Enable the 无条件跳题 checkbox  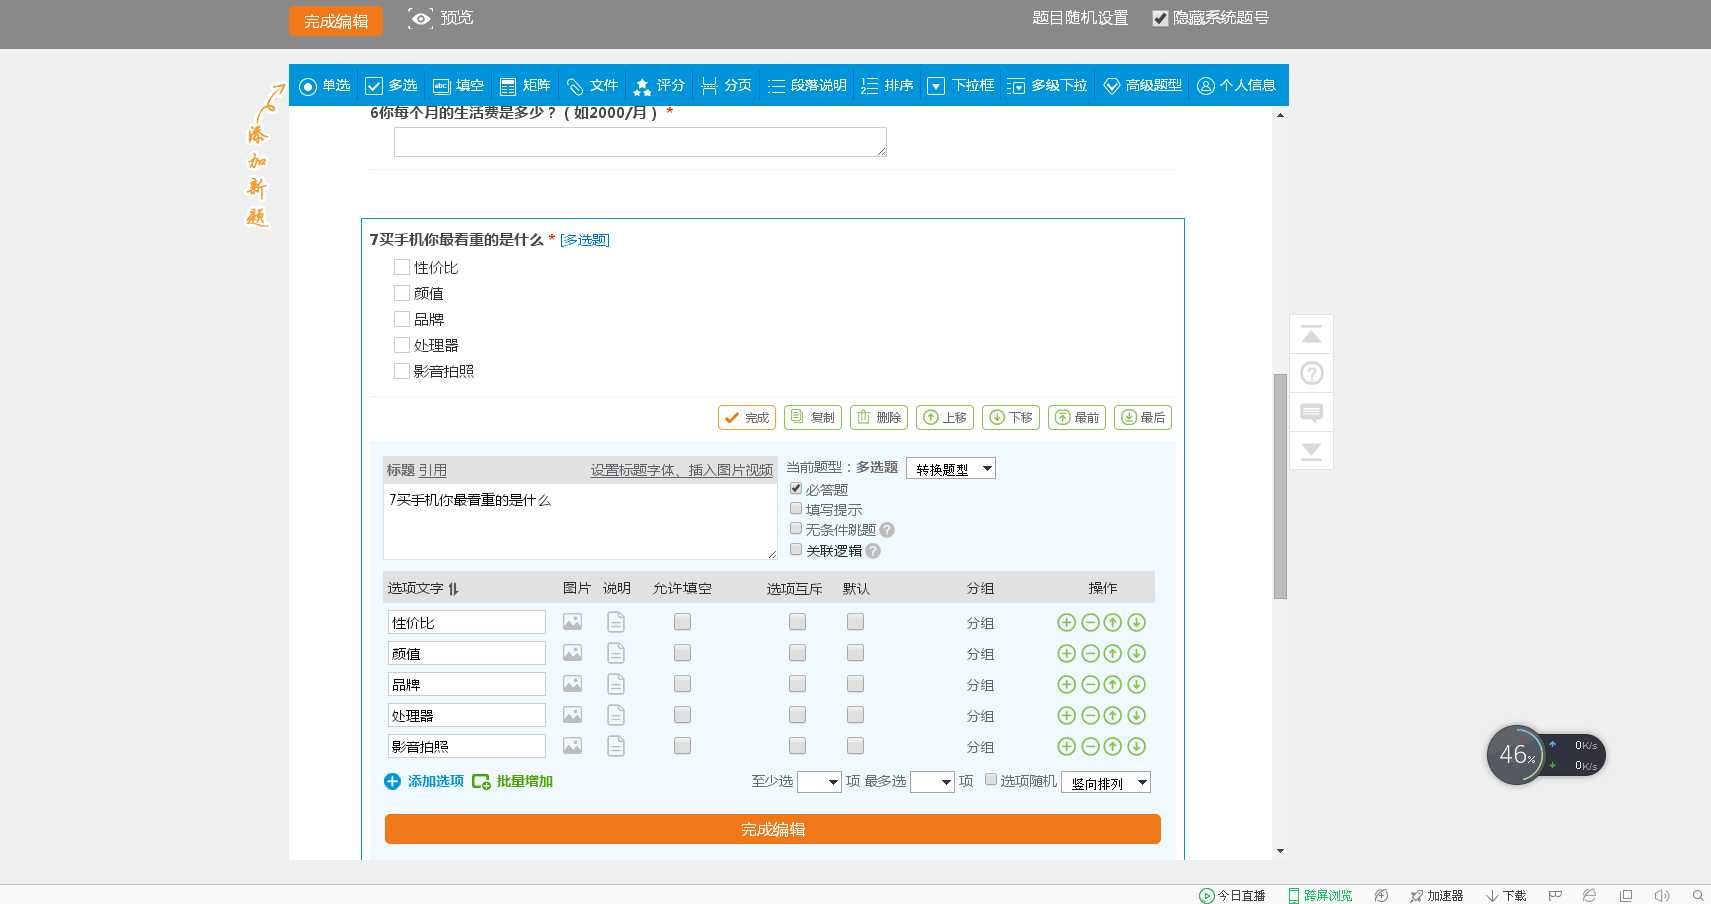pyautogui.click(x=796, y=529)
